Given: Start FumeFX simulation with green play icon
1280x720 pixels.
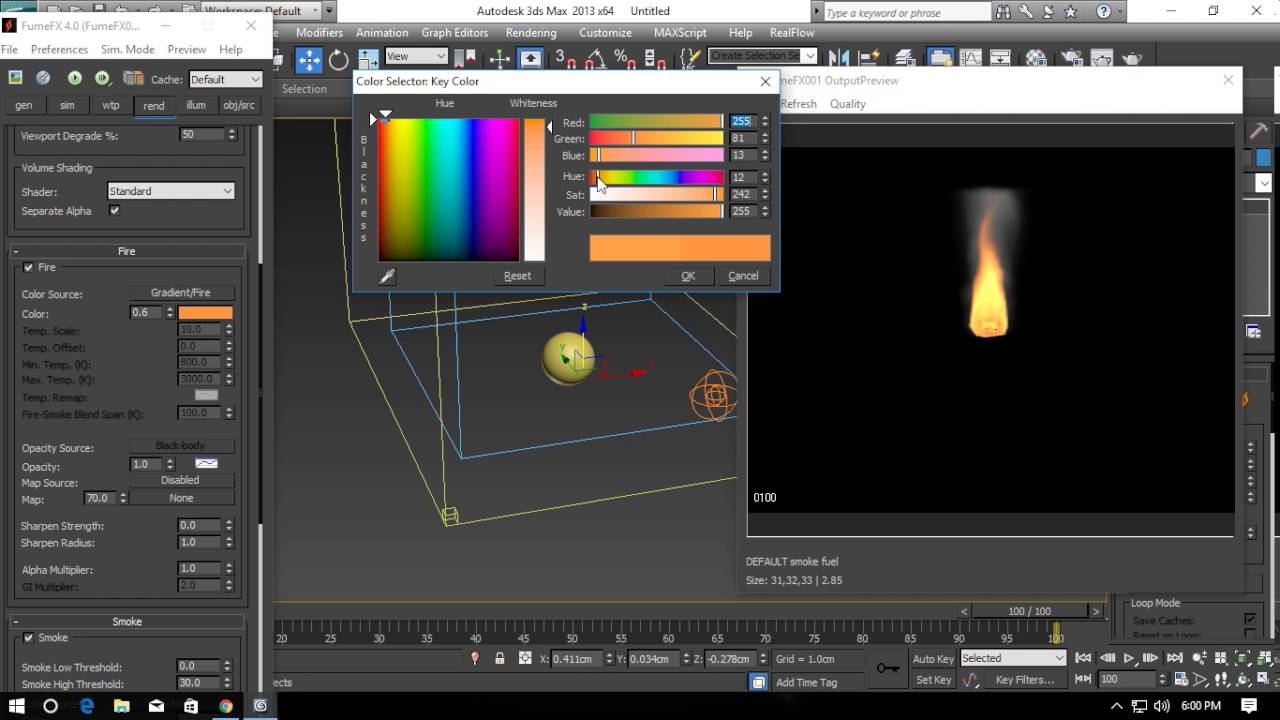Looking at the screenshot, I should pyautogui.click(x=74, y=78).
